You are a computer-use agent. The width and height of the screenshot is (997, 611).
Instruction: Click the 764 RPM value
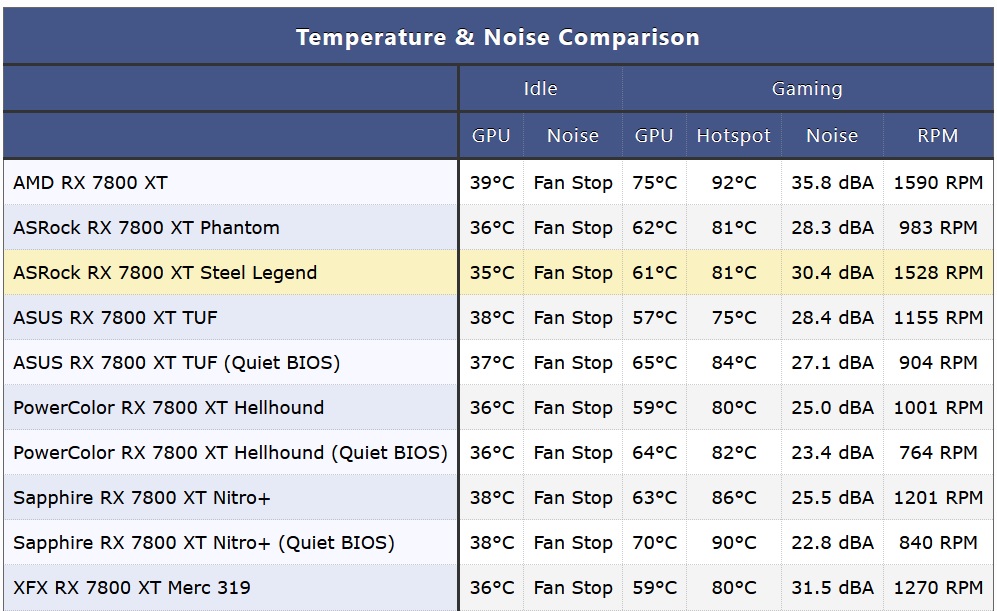(937, 453)
